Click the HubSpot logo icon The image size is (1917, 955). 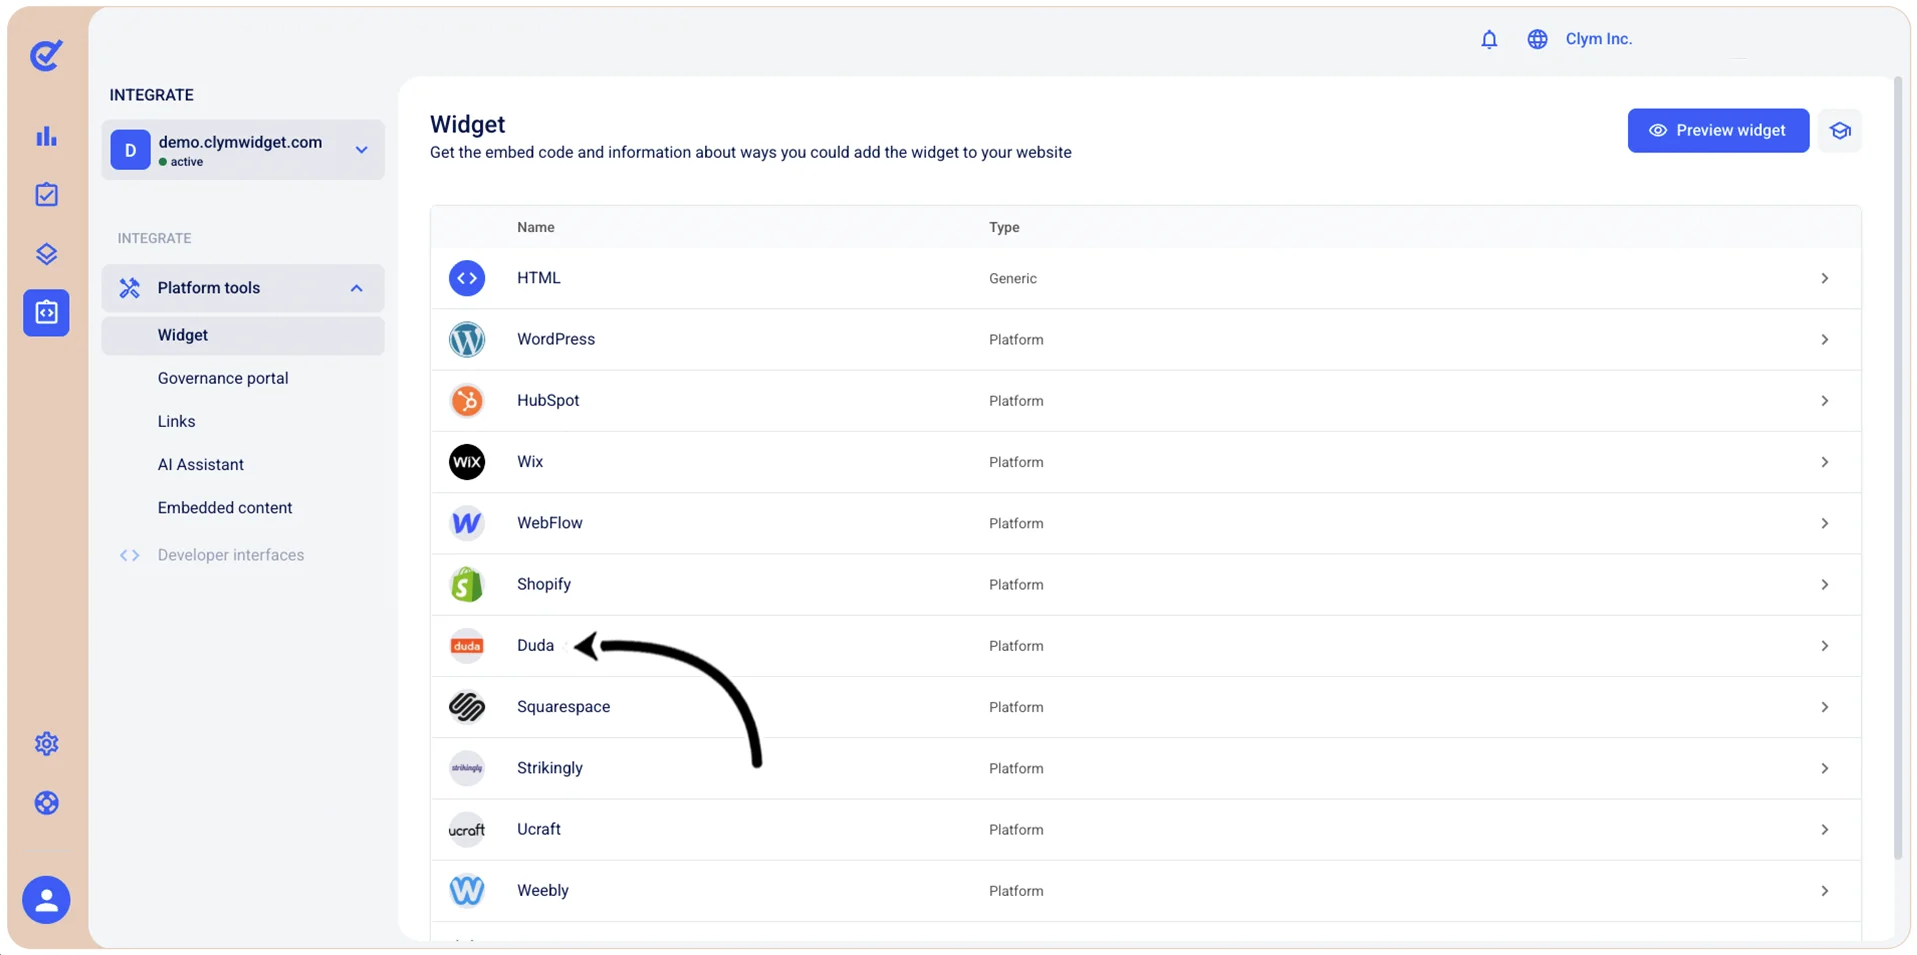pos(467,401)
